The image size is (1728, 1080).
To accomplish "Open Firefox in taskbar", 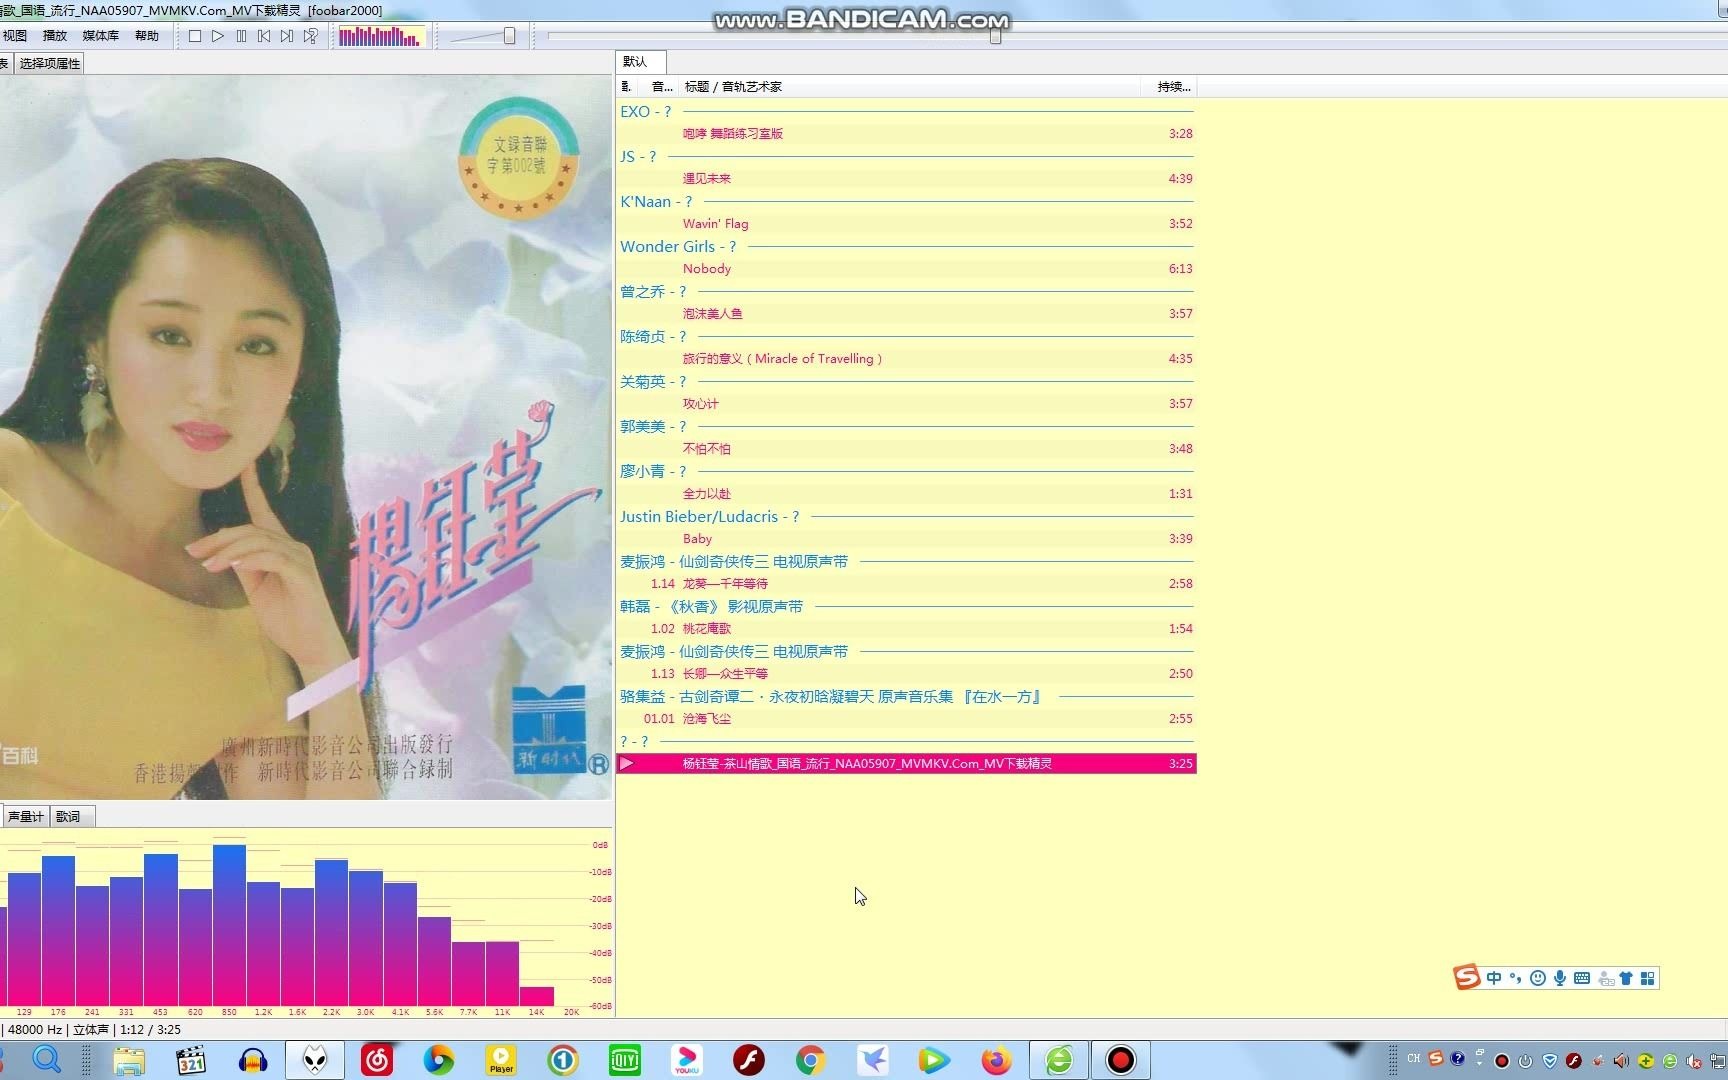I will coord(996,1060).
